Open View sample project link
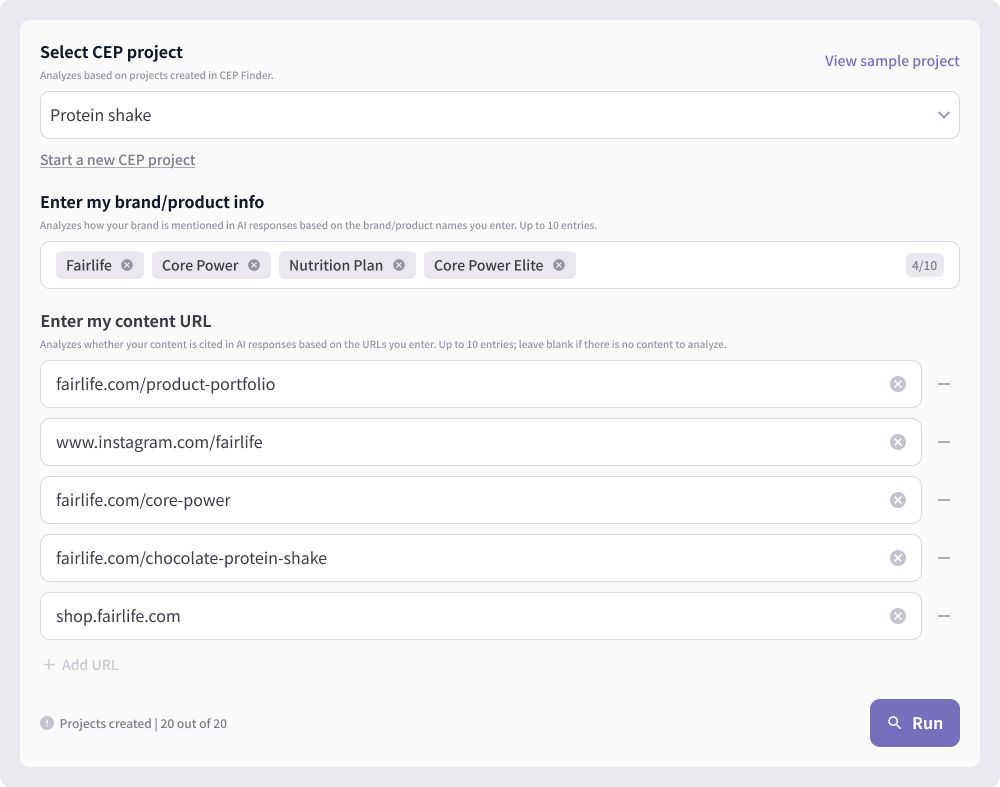 click(x=892, y=61)
